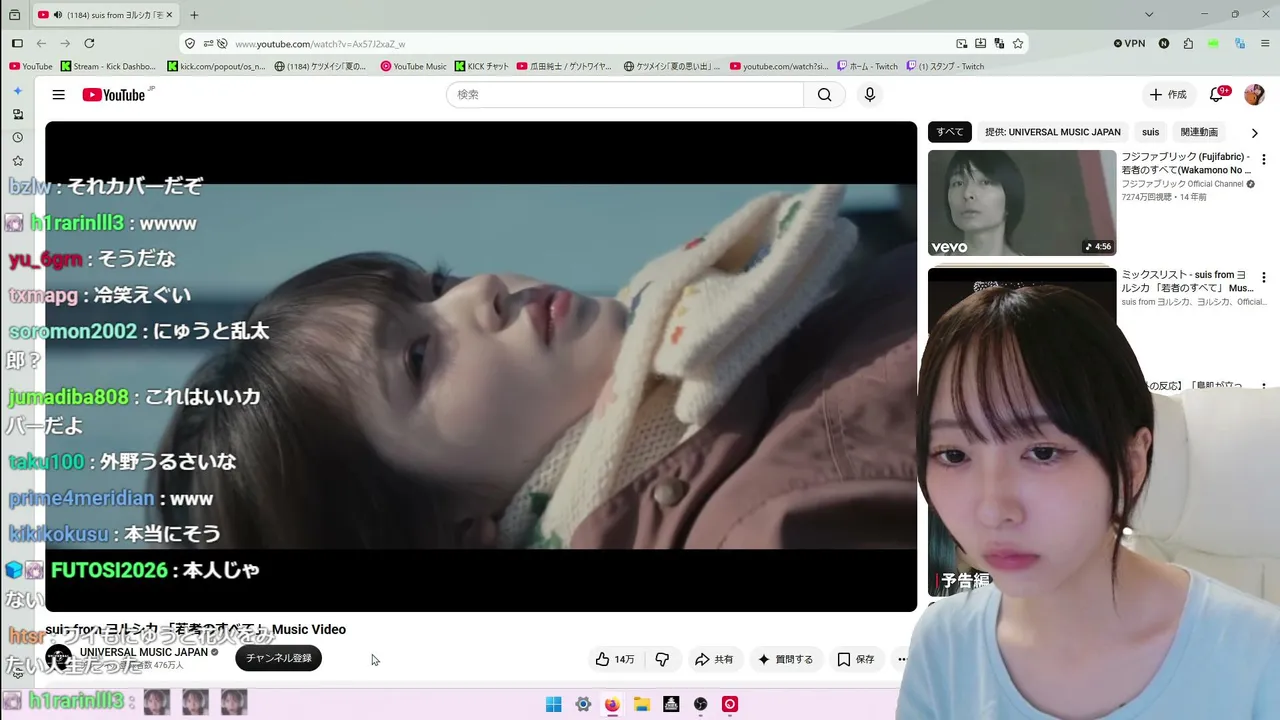1280x720 pixels.
Task: Open the browser extensions puzzle icon
Action: tap(1188, 43)
